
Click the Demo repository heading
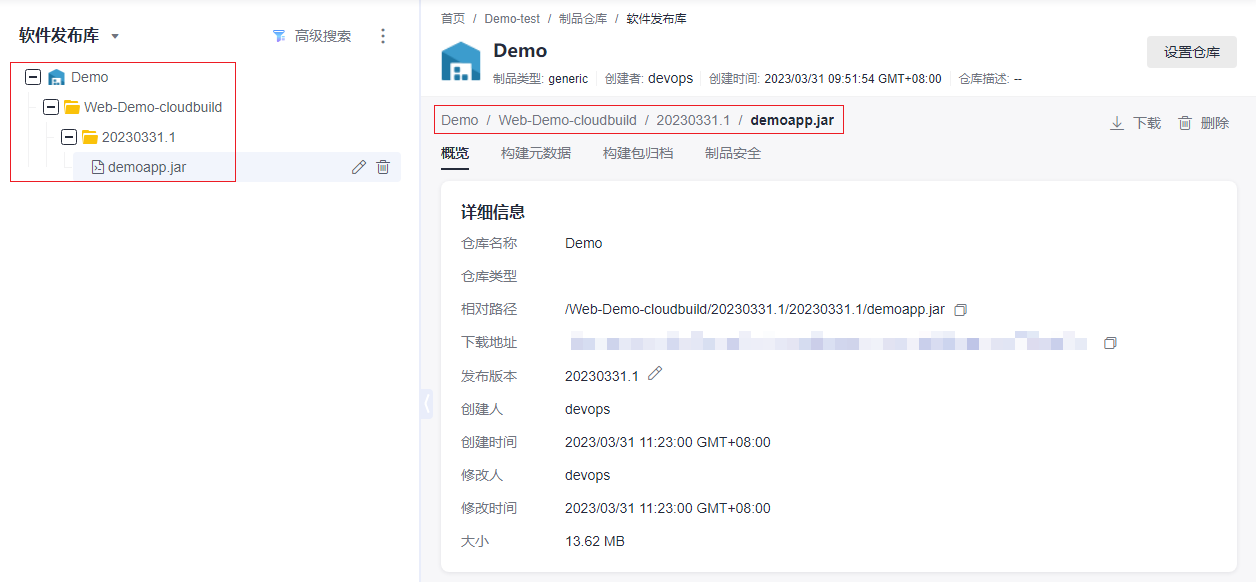520,51
